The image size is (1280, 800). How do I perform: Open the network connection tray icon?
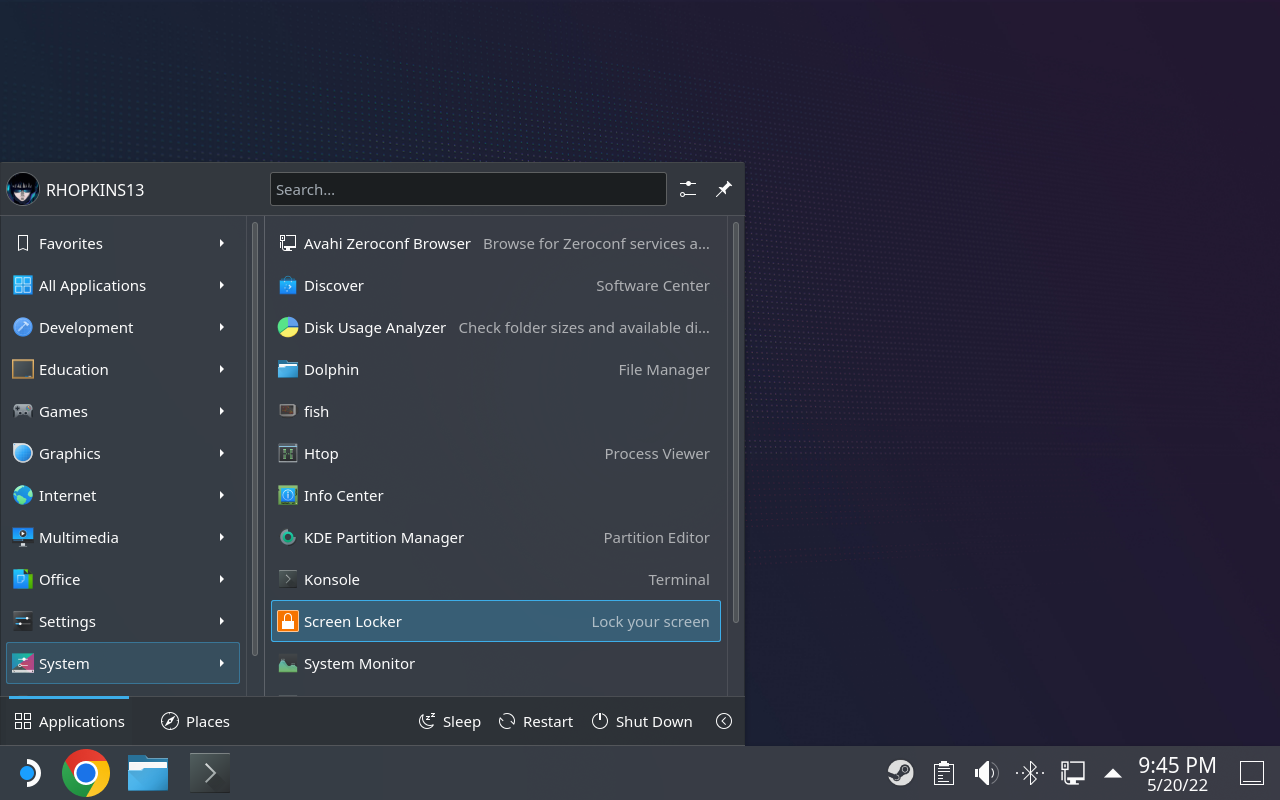1073,772
